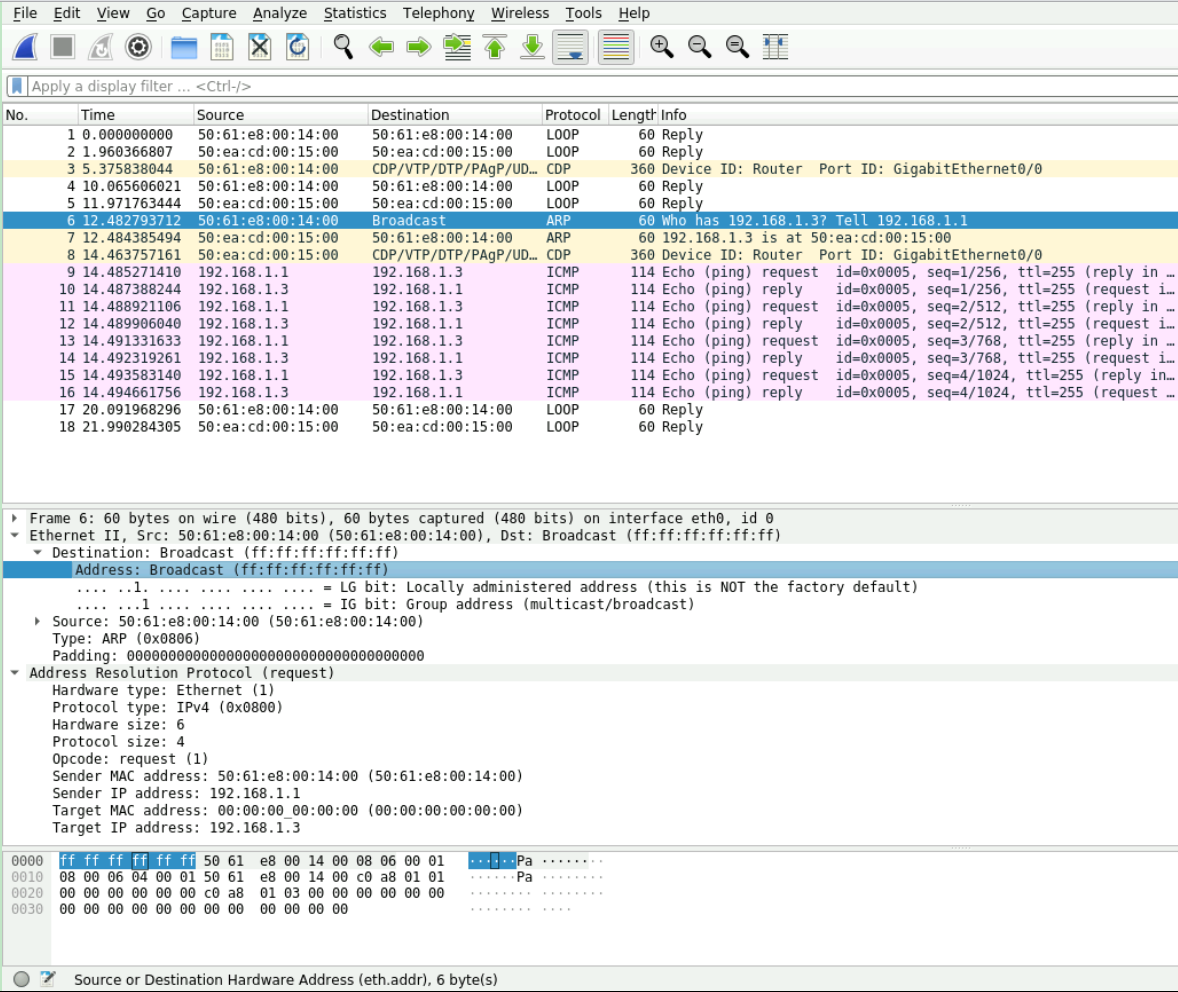The image size is (1178, 992).
Task: Close the current capture file icon
Action: point(260,47)
